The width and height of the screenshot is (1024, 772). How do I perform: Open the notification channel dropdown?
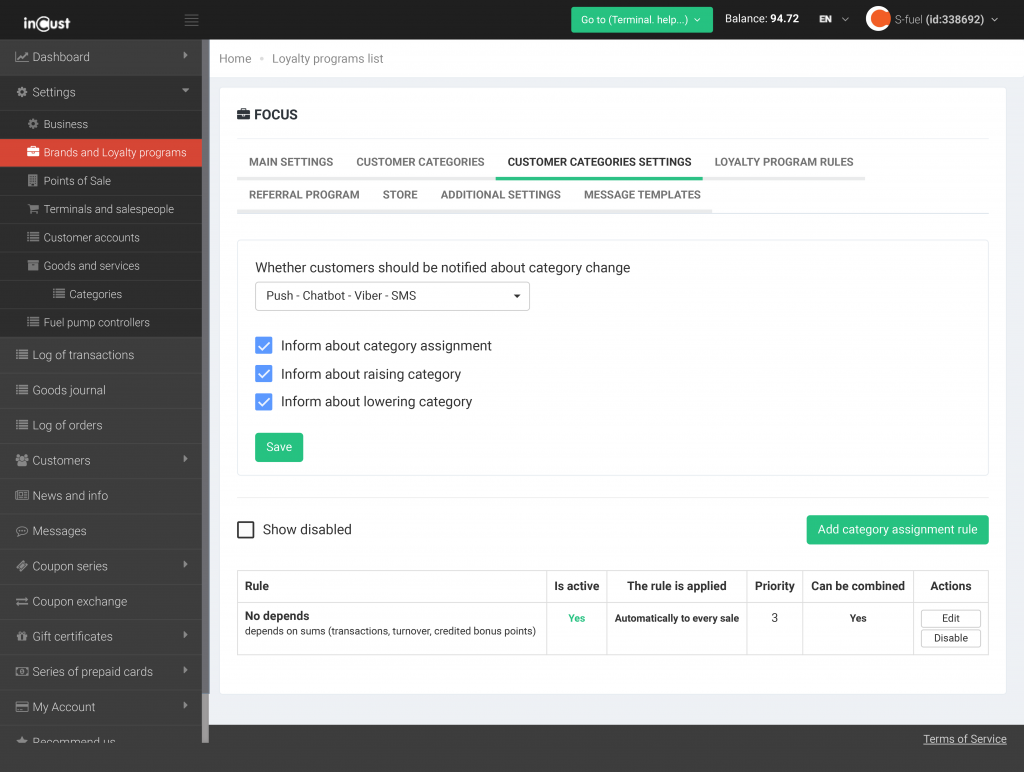pos(392,296)
